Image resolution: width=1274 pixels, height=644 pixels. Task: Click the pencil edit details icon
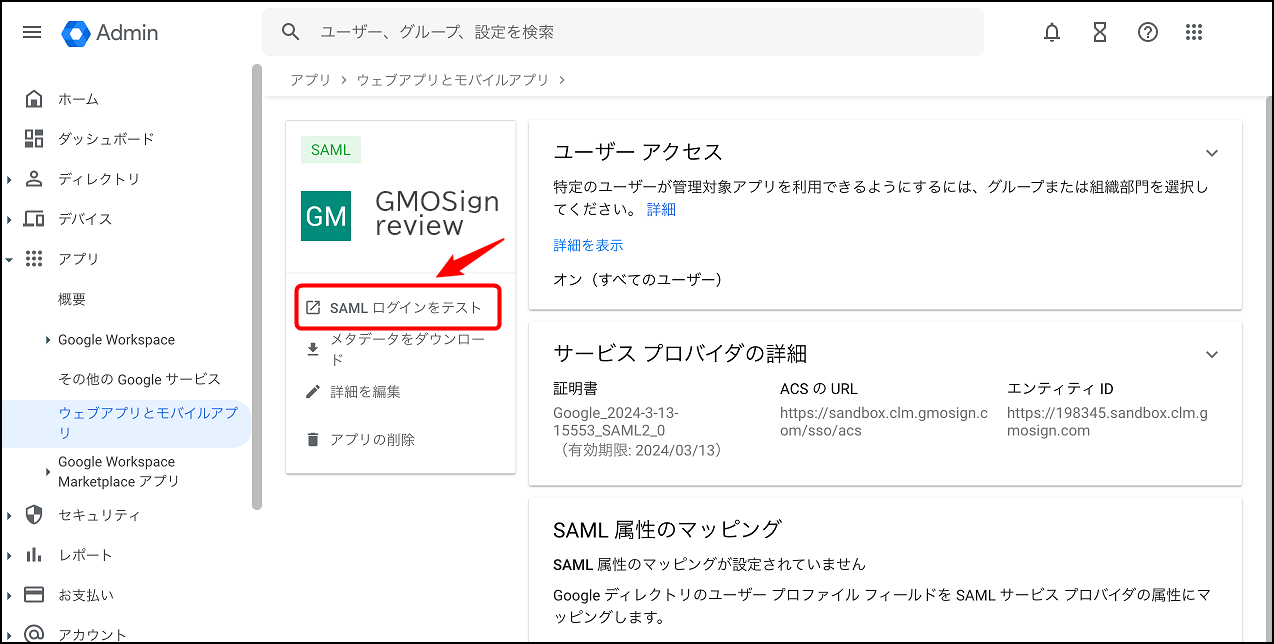[x=313, y=392]
